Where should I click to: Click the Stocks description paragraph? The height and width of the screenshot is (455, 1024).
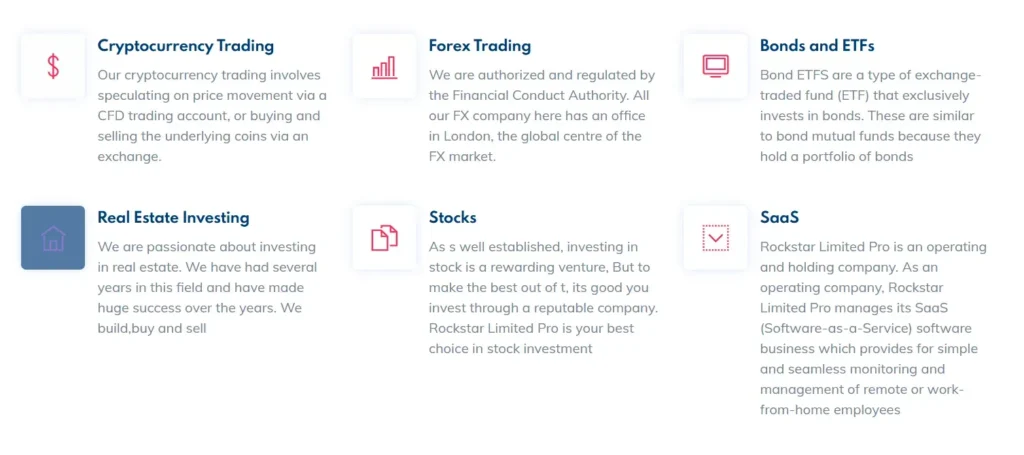pyautogui.click(x=543, y=297)
